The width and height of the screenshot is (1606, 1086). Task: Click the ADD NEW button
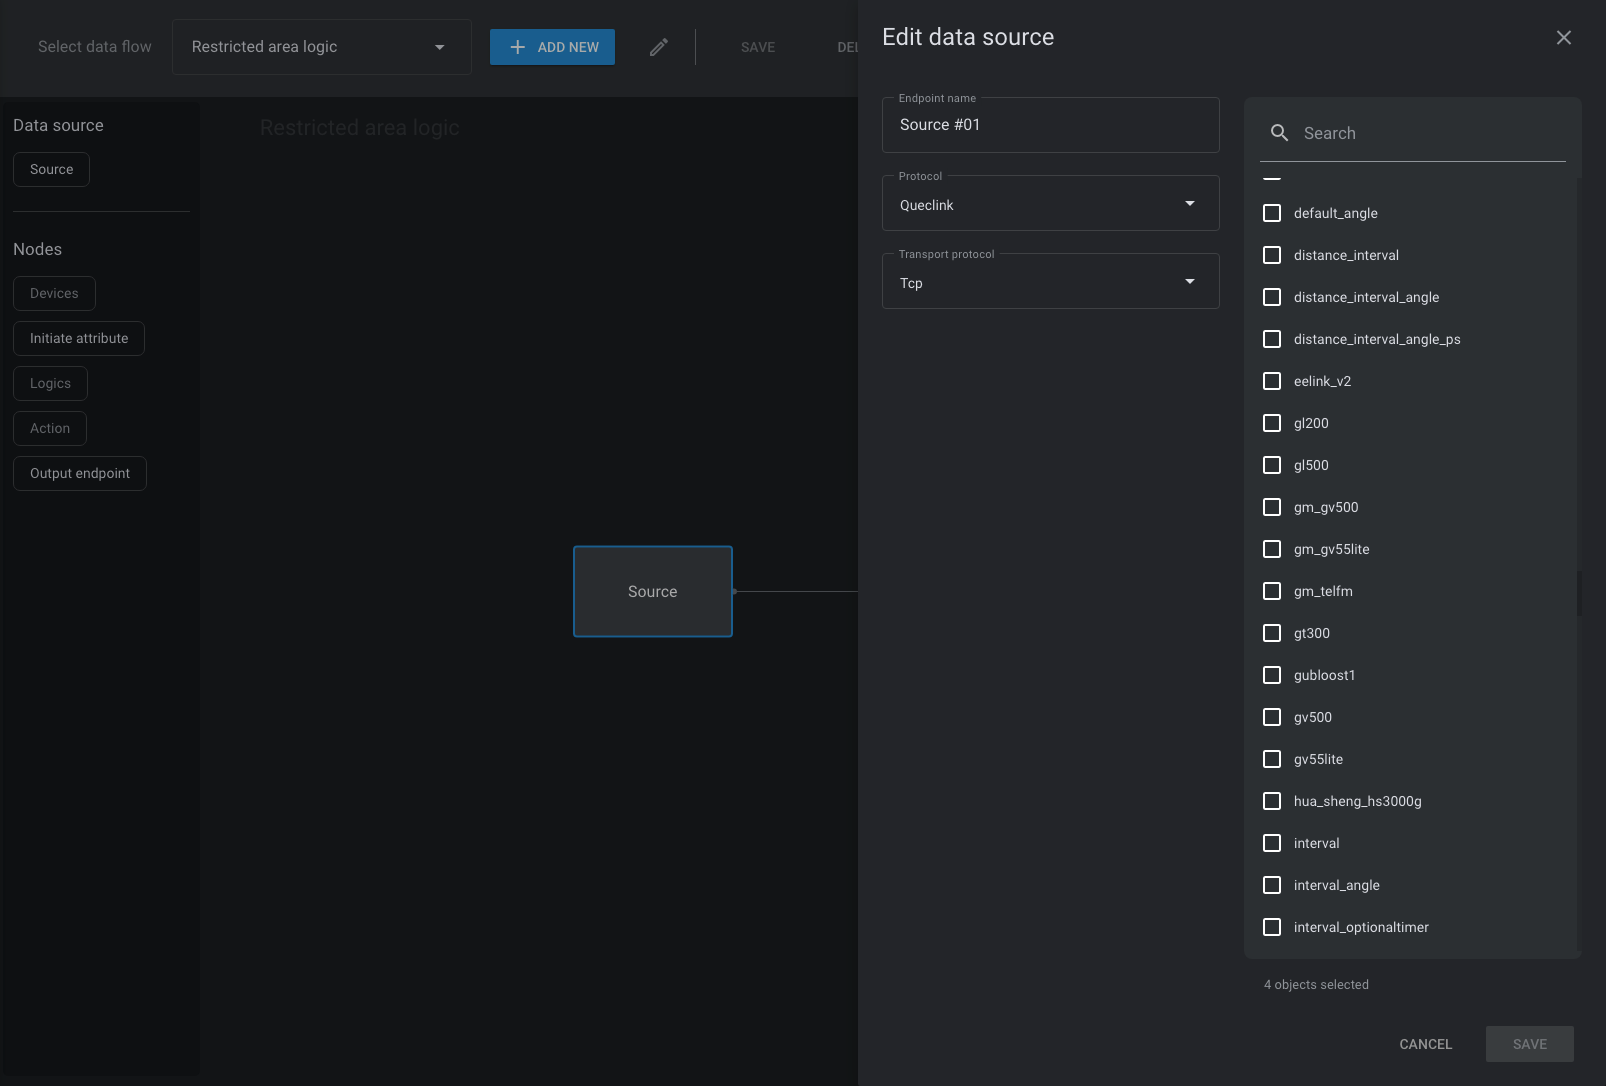click(552, 47)
